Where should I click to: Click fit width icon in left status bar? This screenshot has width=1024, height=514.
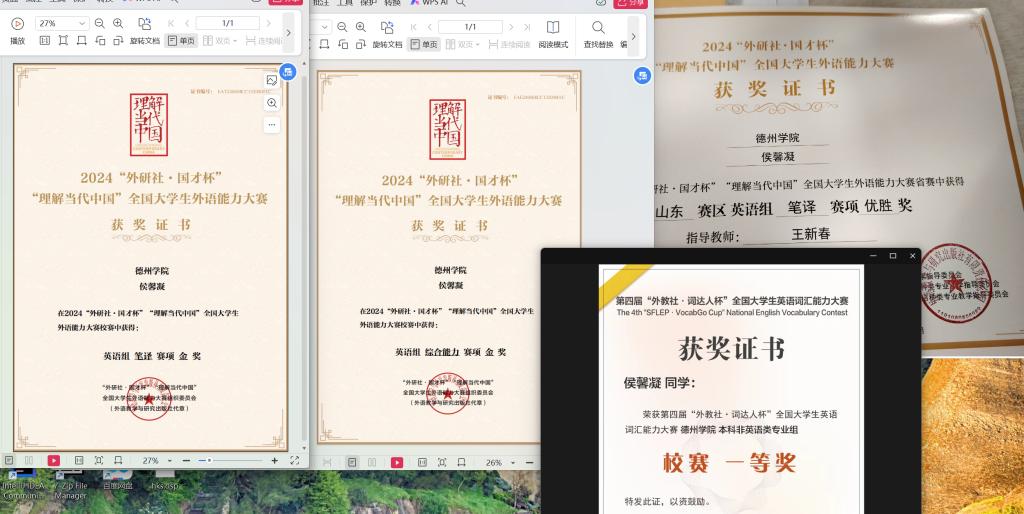[118, 460]
